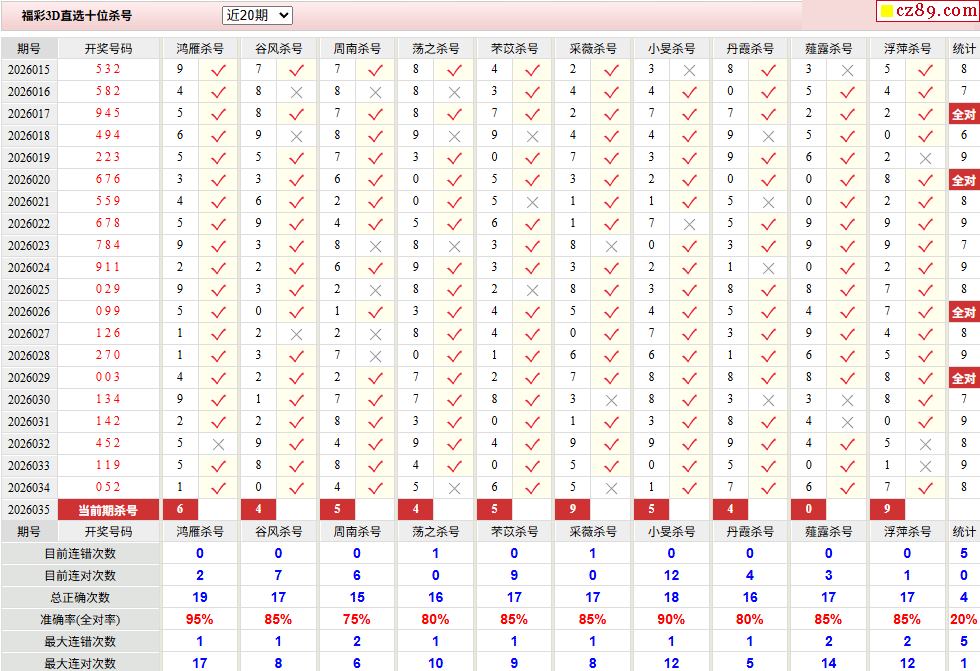Click 鸿雁 current kill number 6
Image resolution: width=980 pixels, height=671 pixels.
point(180,509)
